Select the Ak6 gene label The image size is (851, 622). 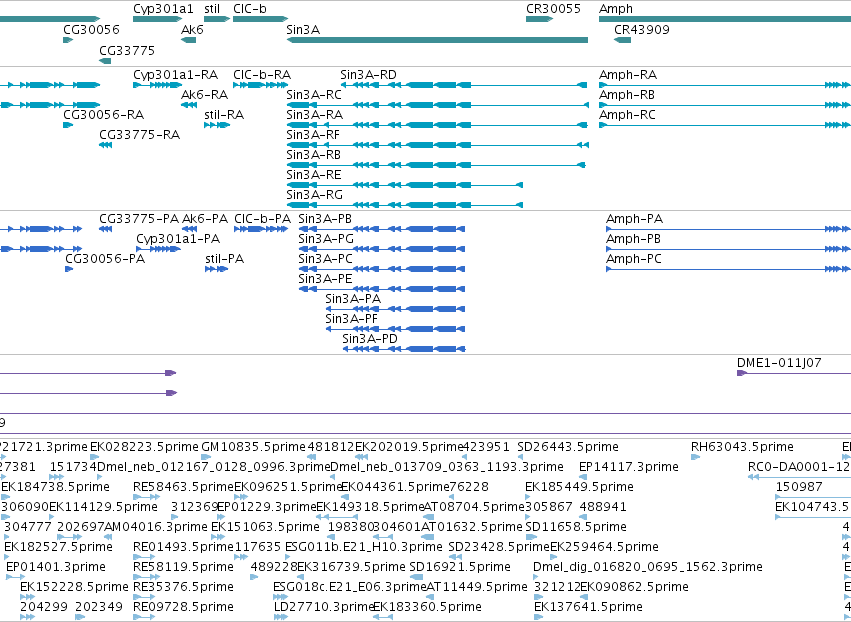[x=192, y=29]
